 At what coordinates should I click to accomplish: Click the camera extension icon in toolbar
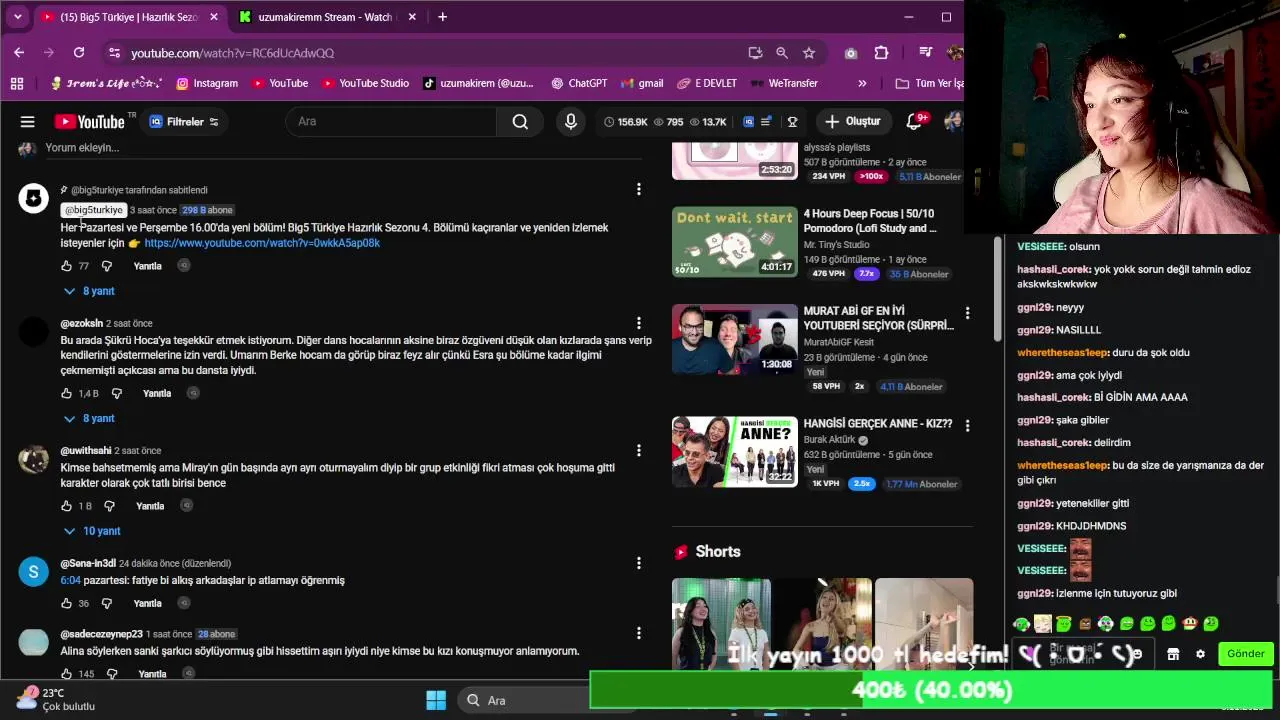click(x=851, y=53)
